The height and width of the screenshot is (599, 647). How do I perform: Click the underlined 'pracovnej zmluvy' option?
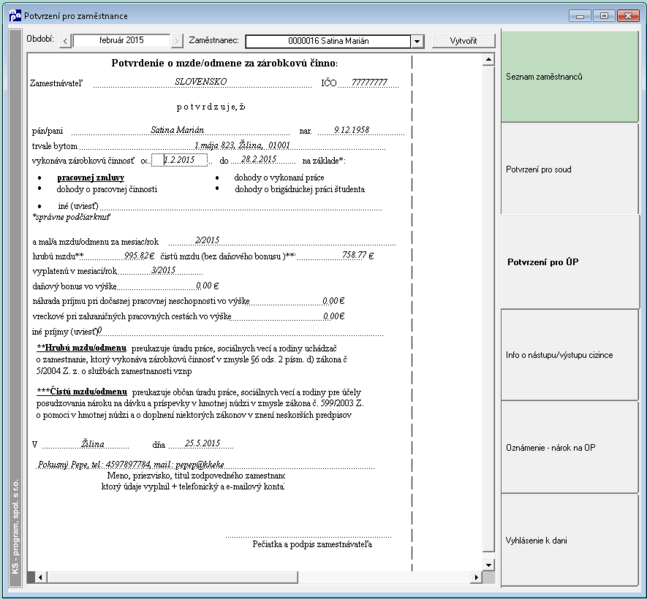(90, 178)
